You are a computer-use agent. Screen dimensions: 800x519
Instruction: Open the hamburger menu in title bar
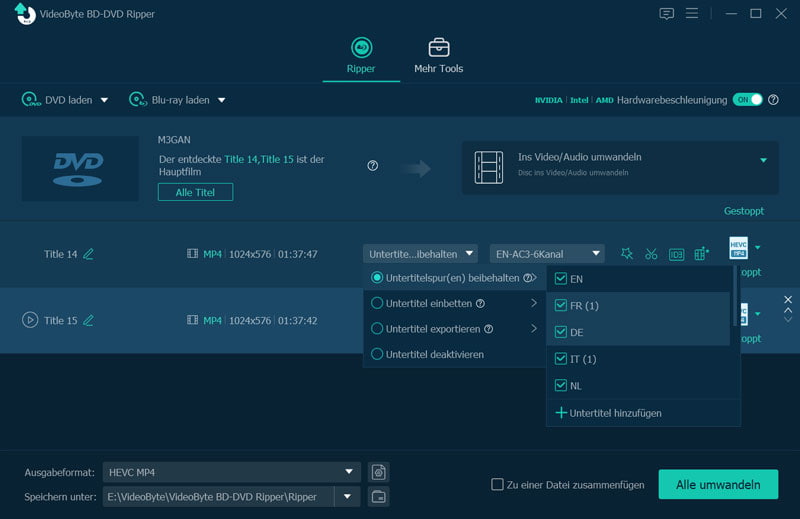point(692,13)
